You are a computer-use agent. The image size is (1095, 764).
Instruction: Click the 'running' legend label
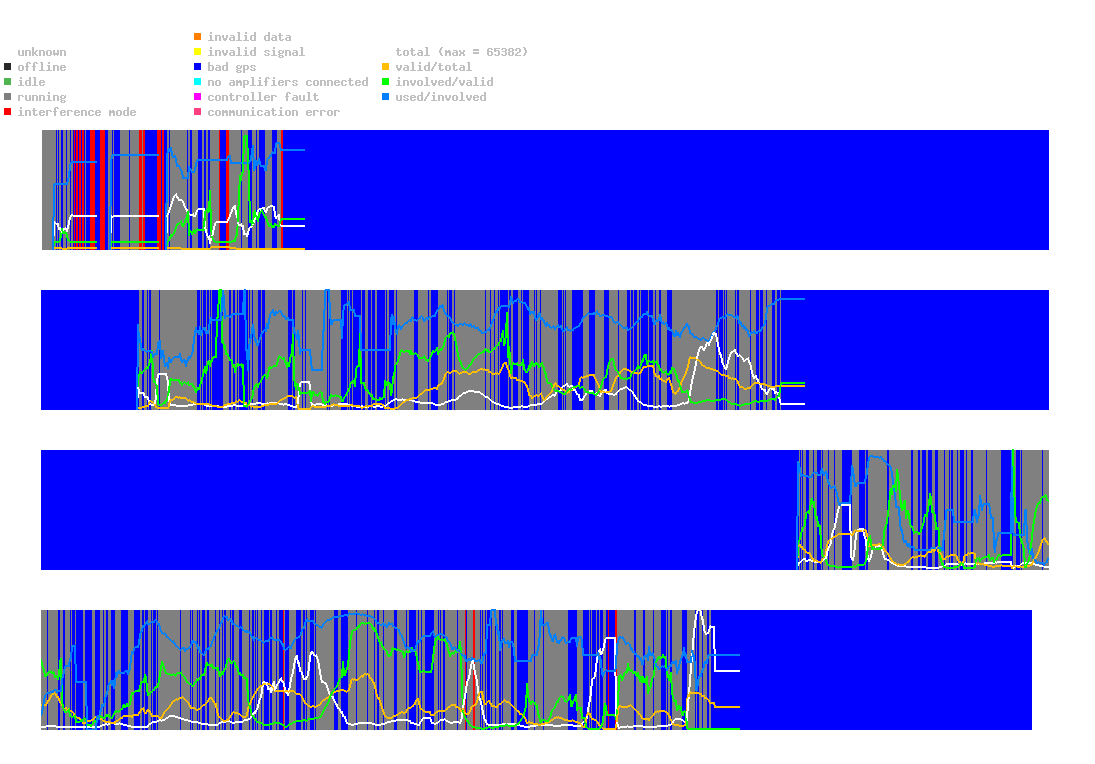click(42, 97)
